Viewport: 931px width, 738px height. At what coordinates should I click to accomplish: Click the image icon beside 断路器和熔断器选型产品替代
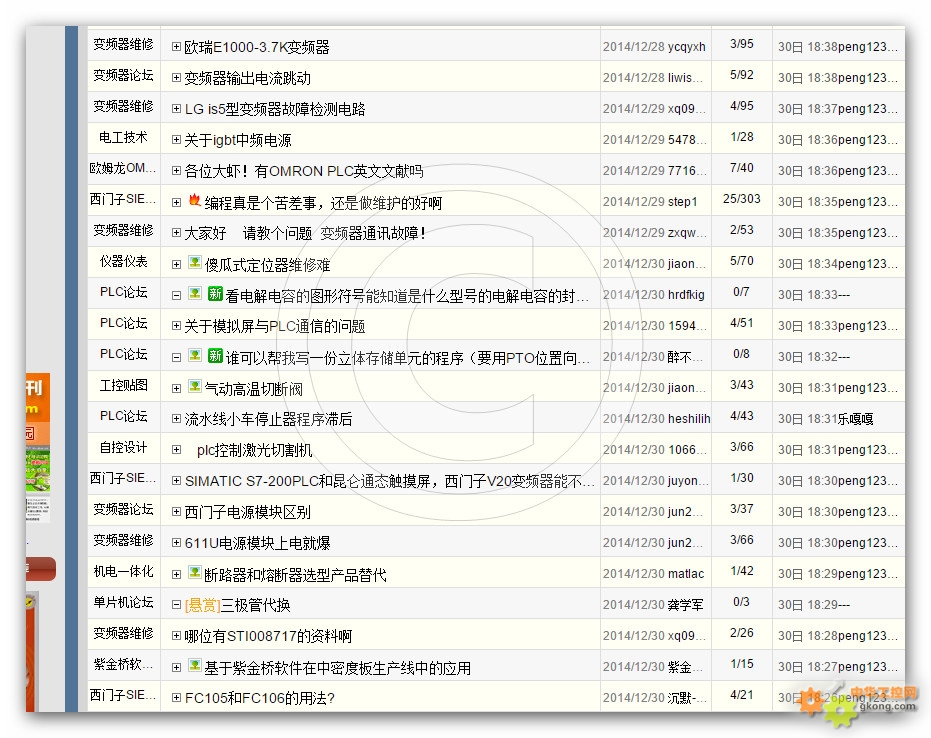(194, 573)
